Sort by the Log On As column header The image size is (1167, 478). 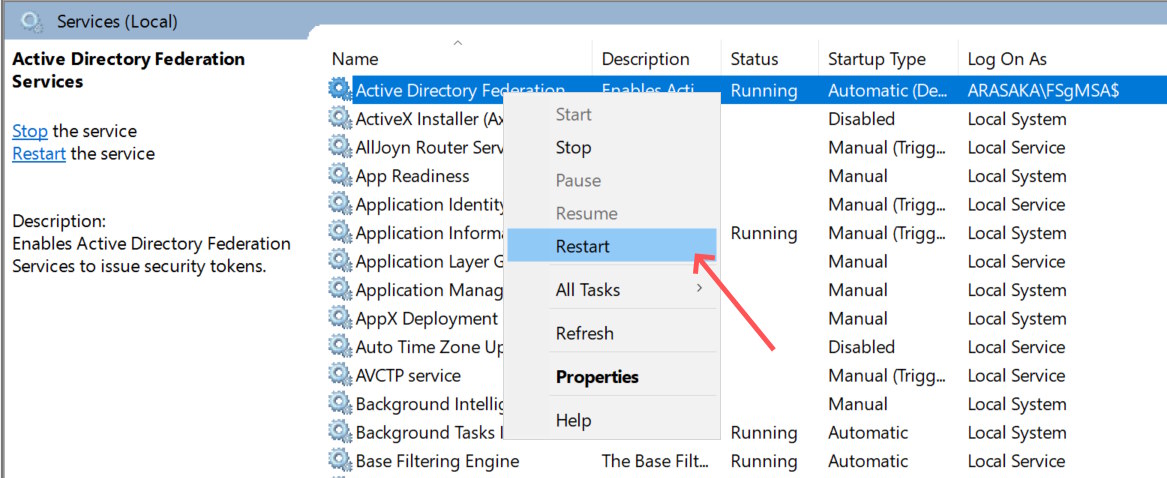[x=1006, y=59]
